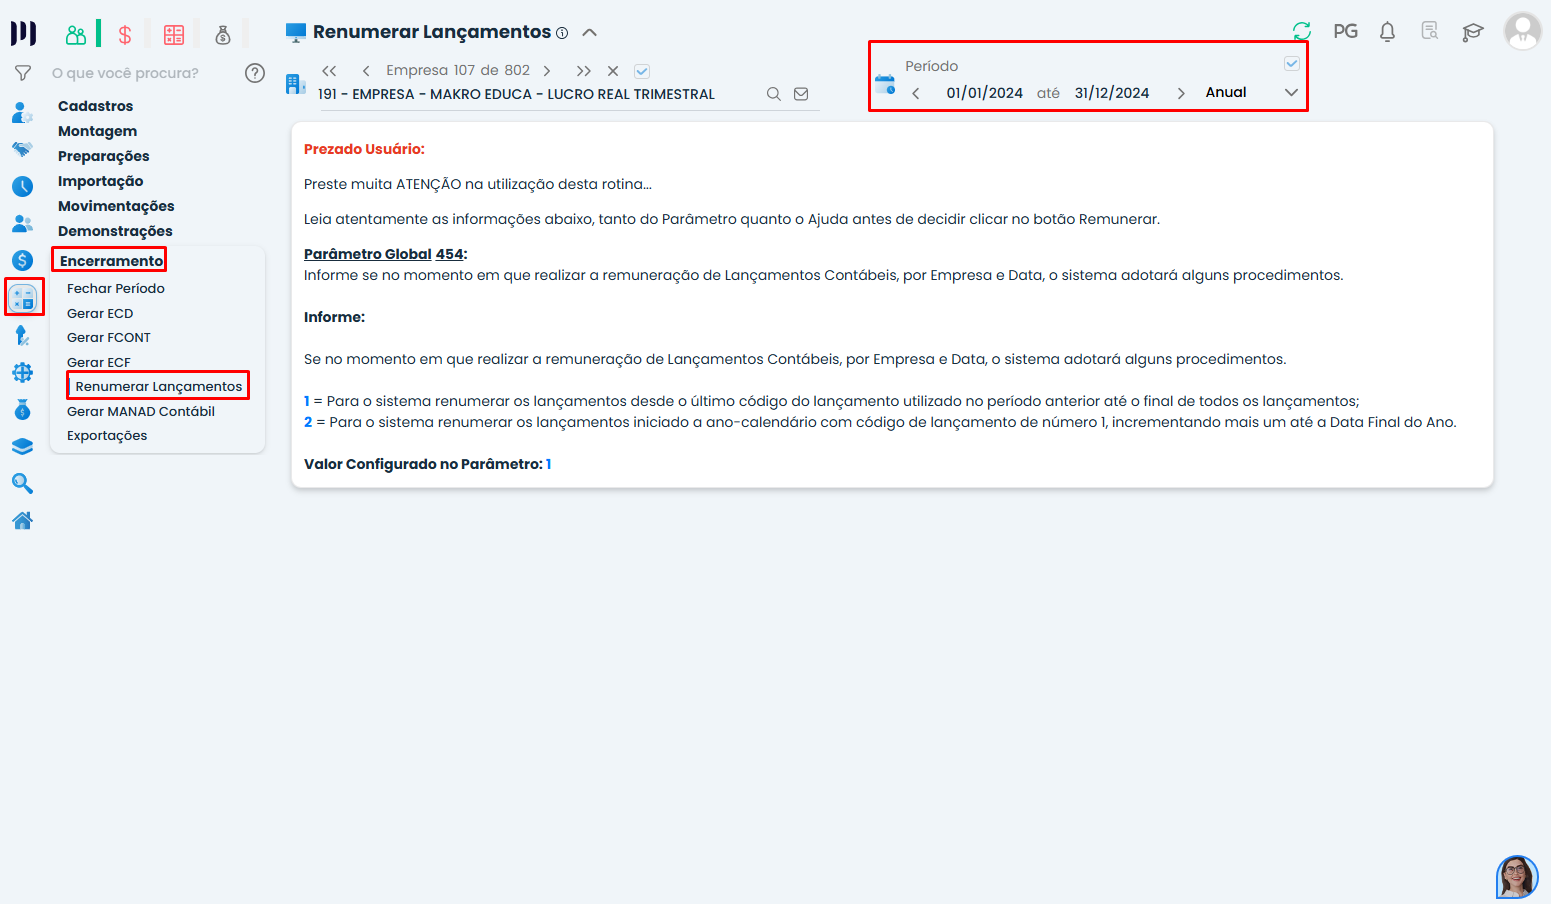Screen dimensions: 1551x904
Task: Open the Anual period type dropdown
Action: (x=1252, y=92)
